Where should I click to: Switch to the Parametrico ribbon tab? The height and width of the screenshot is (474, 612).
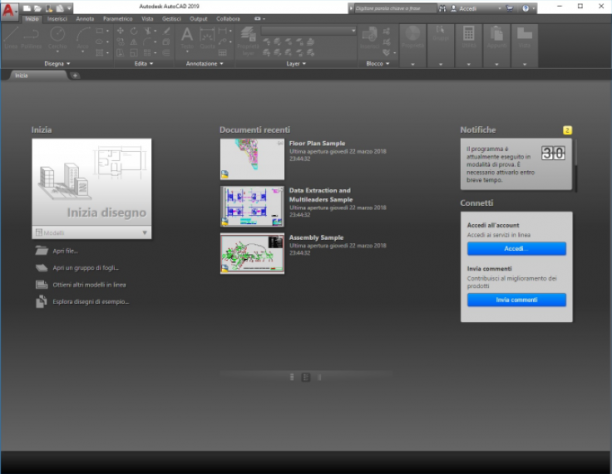[x=117, y=19]
